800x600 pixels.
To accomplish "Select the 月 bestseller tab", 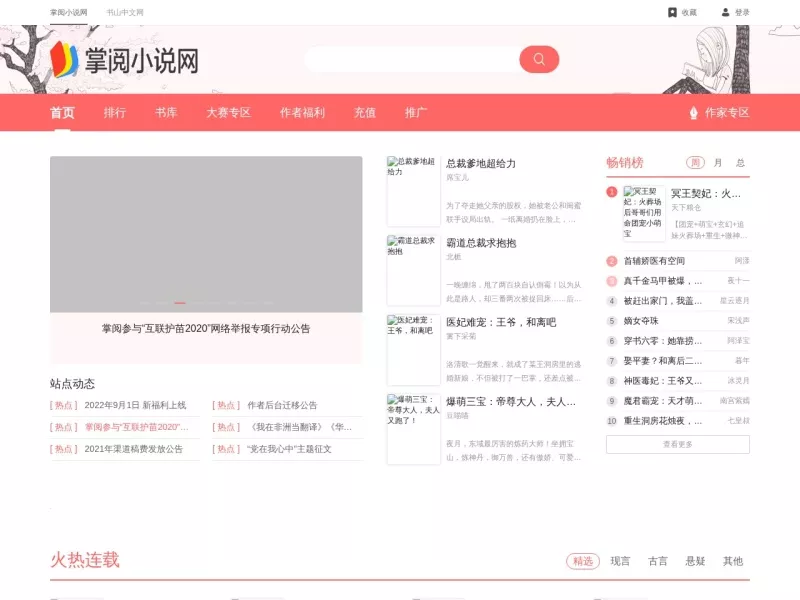I will [x=717, y=163].
